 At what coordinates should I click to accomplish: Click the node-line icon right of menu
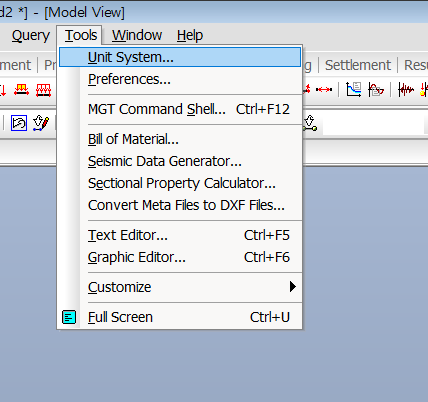pos(310,123)
